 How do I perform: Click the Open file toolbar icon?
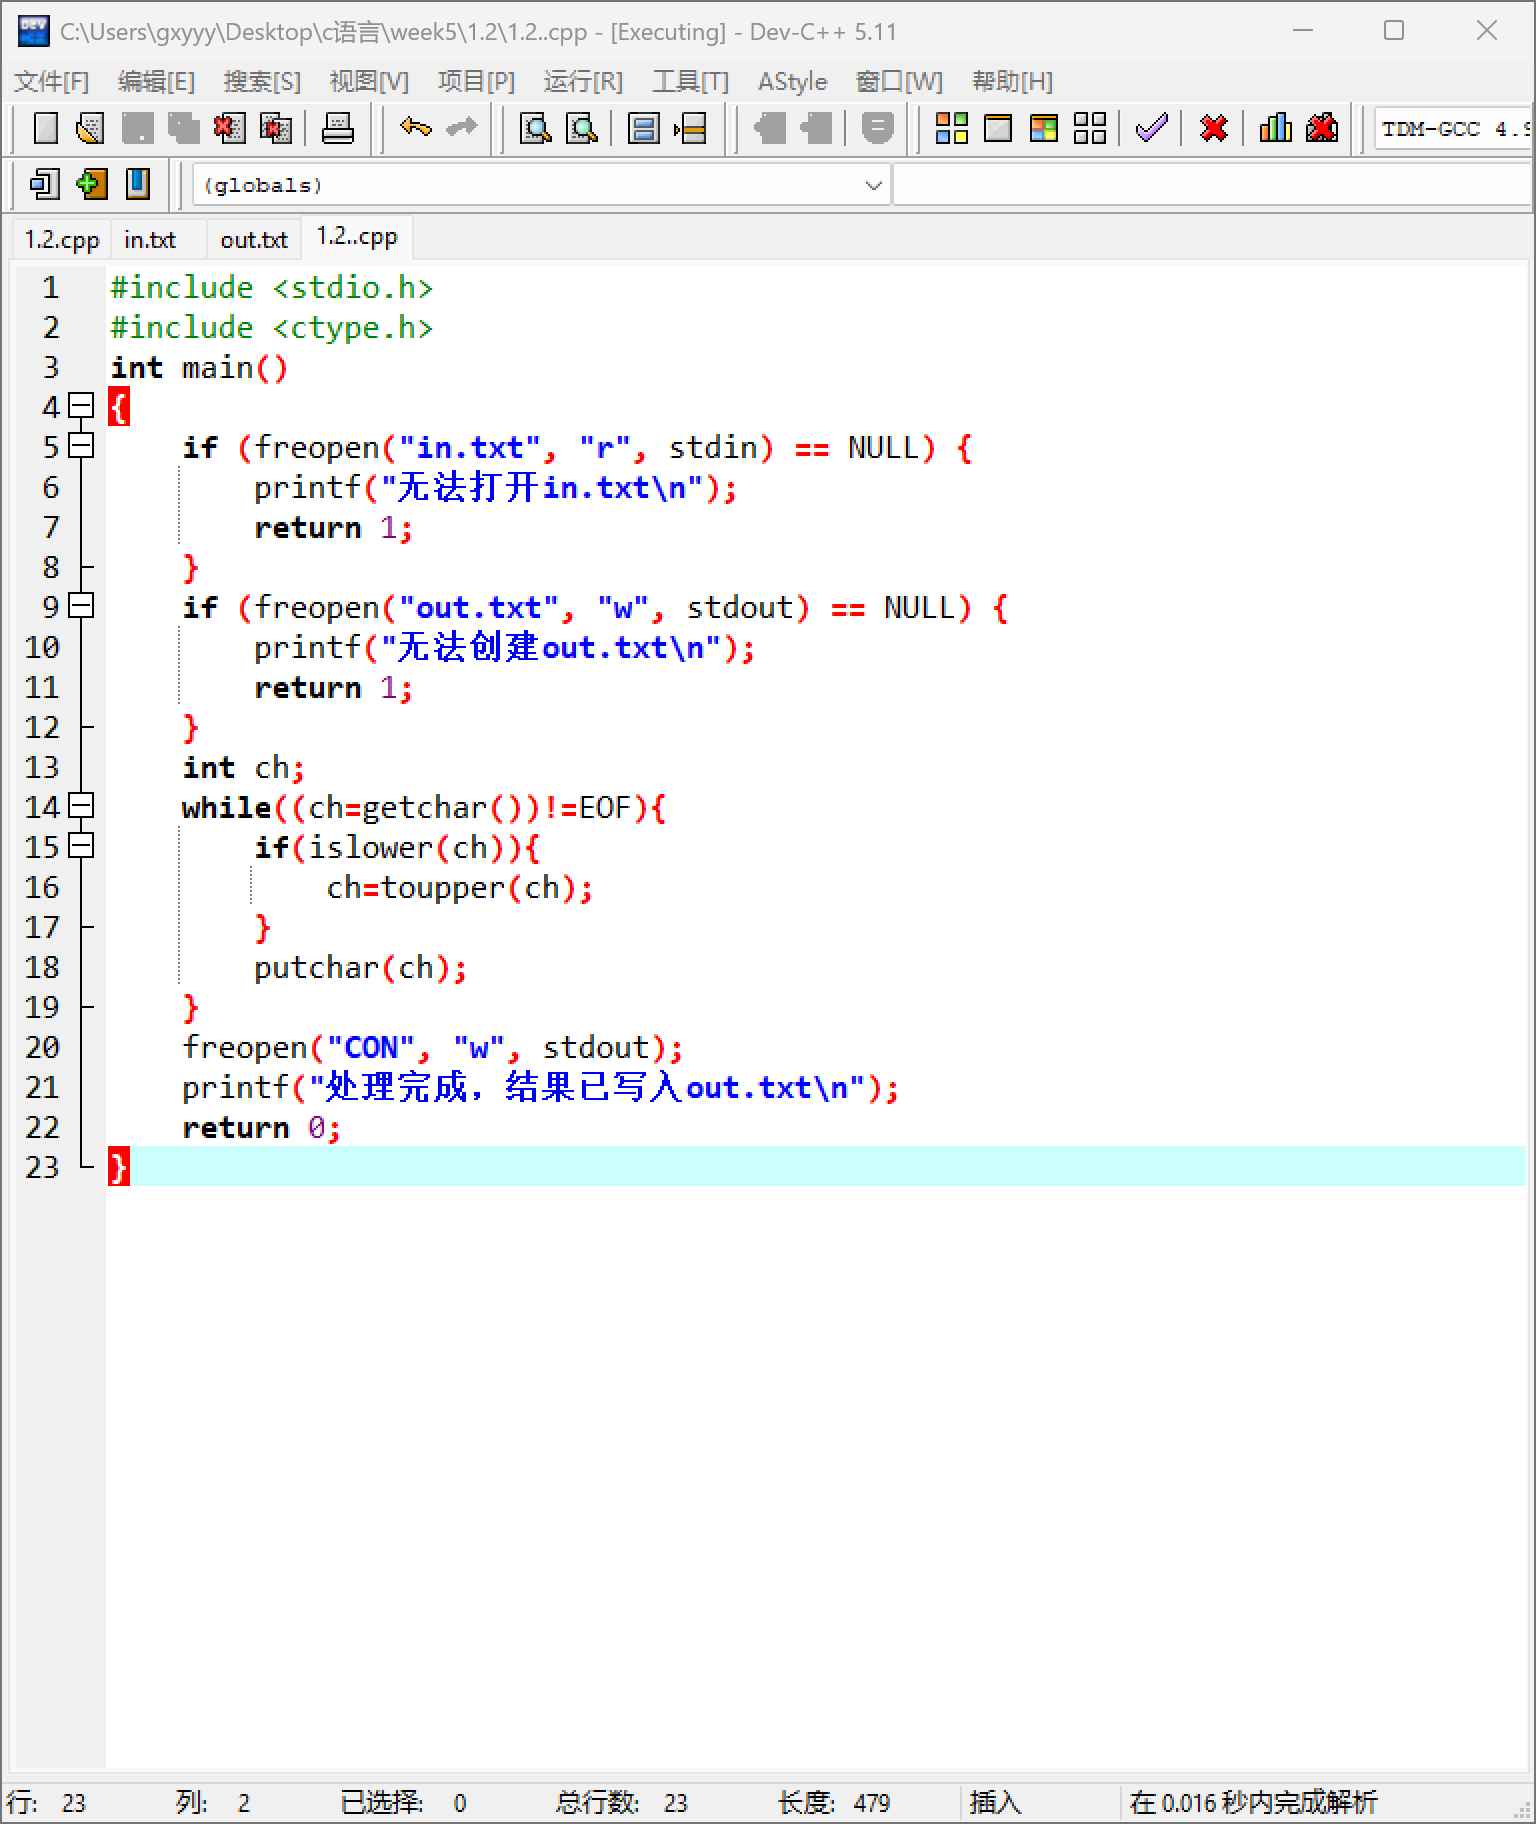coord(91,128)
